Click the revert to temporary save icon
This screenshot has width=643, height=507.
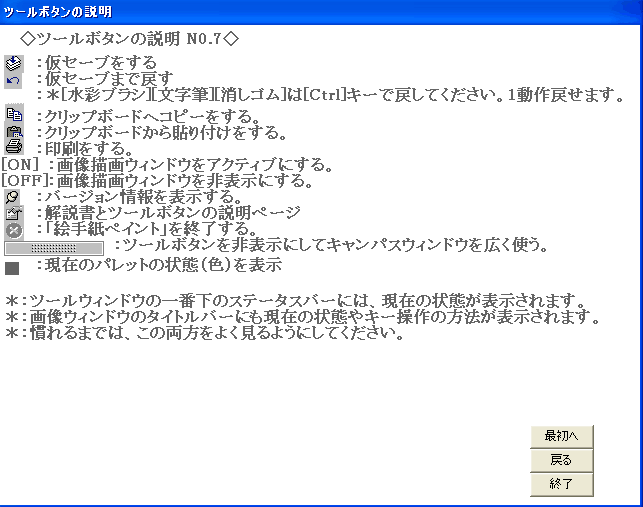tap(13, 79)
